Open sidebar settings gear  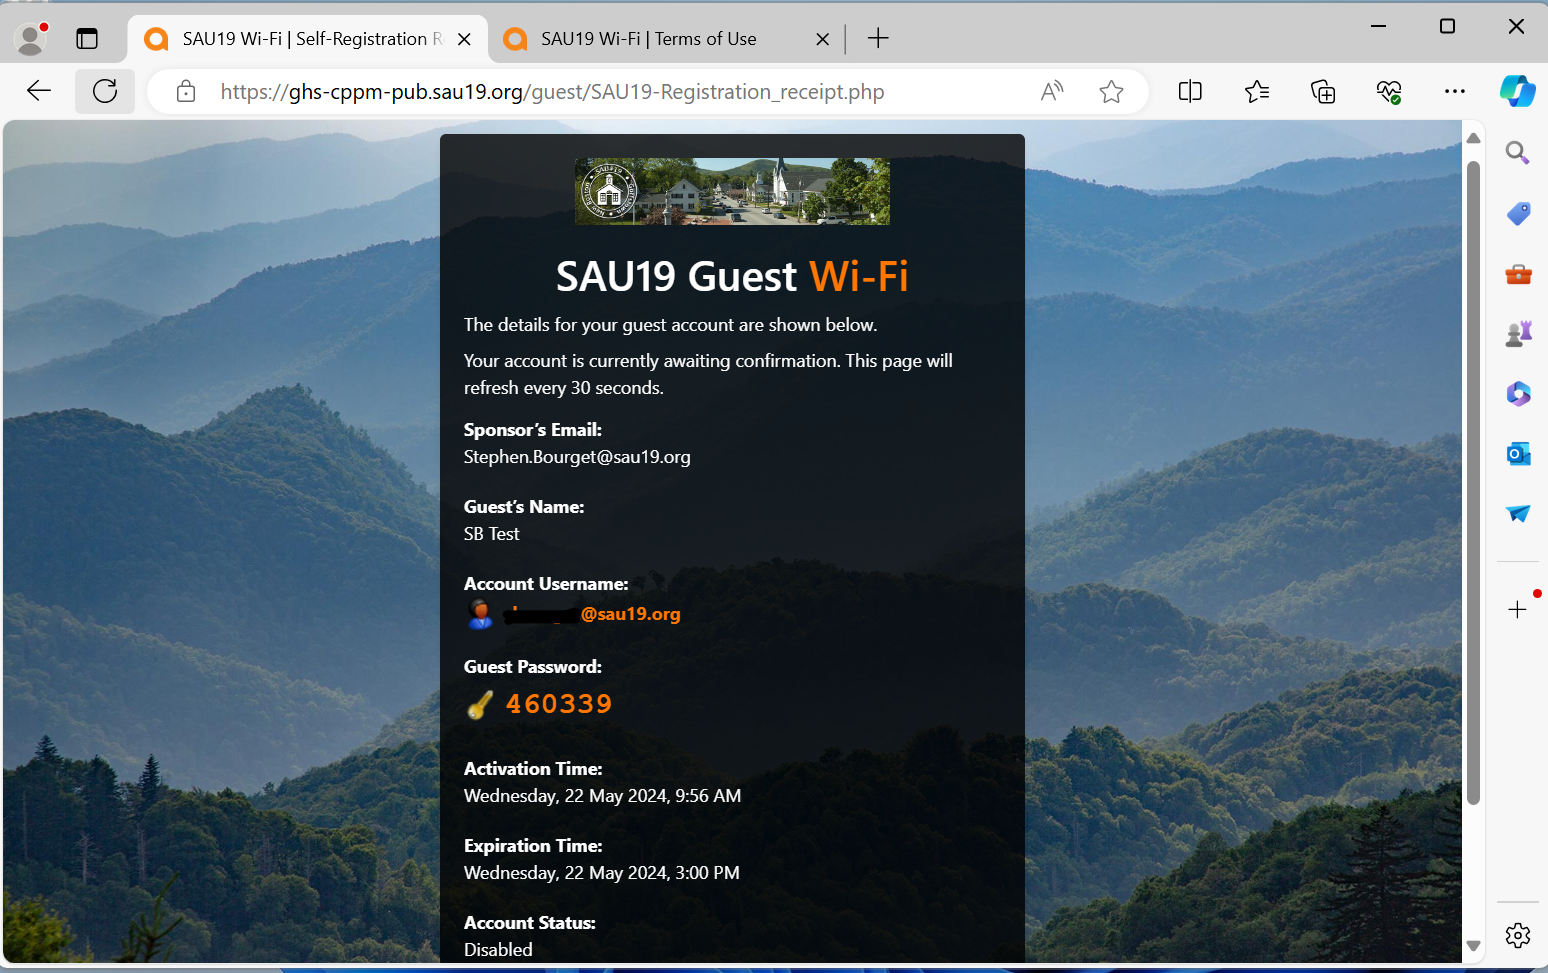click(x=1518, y=935)
